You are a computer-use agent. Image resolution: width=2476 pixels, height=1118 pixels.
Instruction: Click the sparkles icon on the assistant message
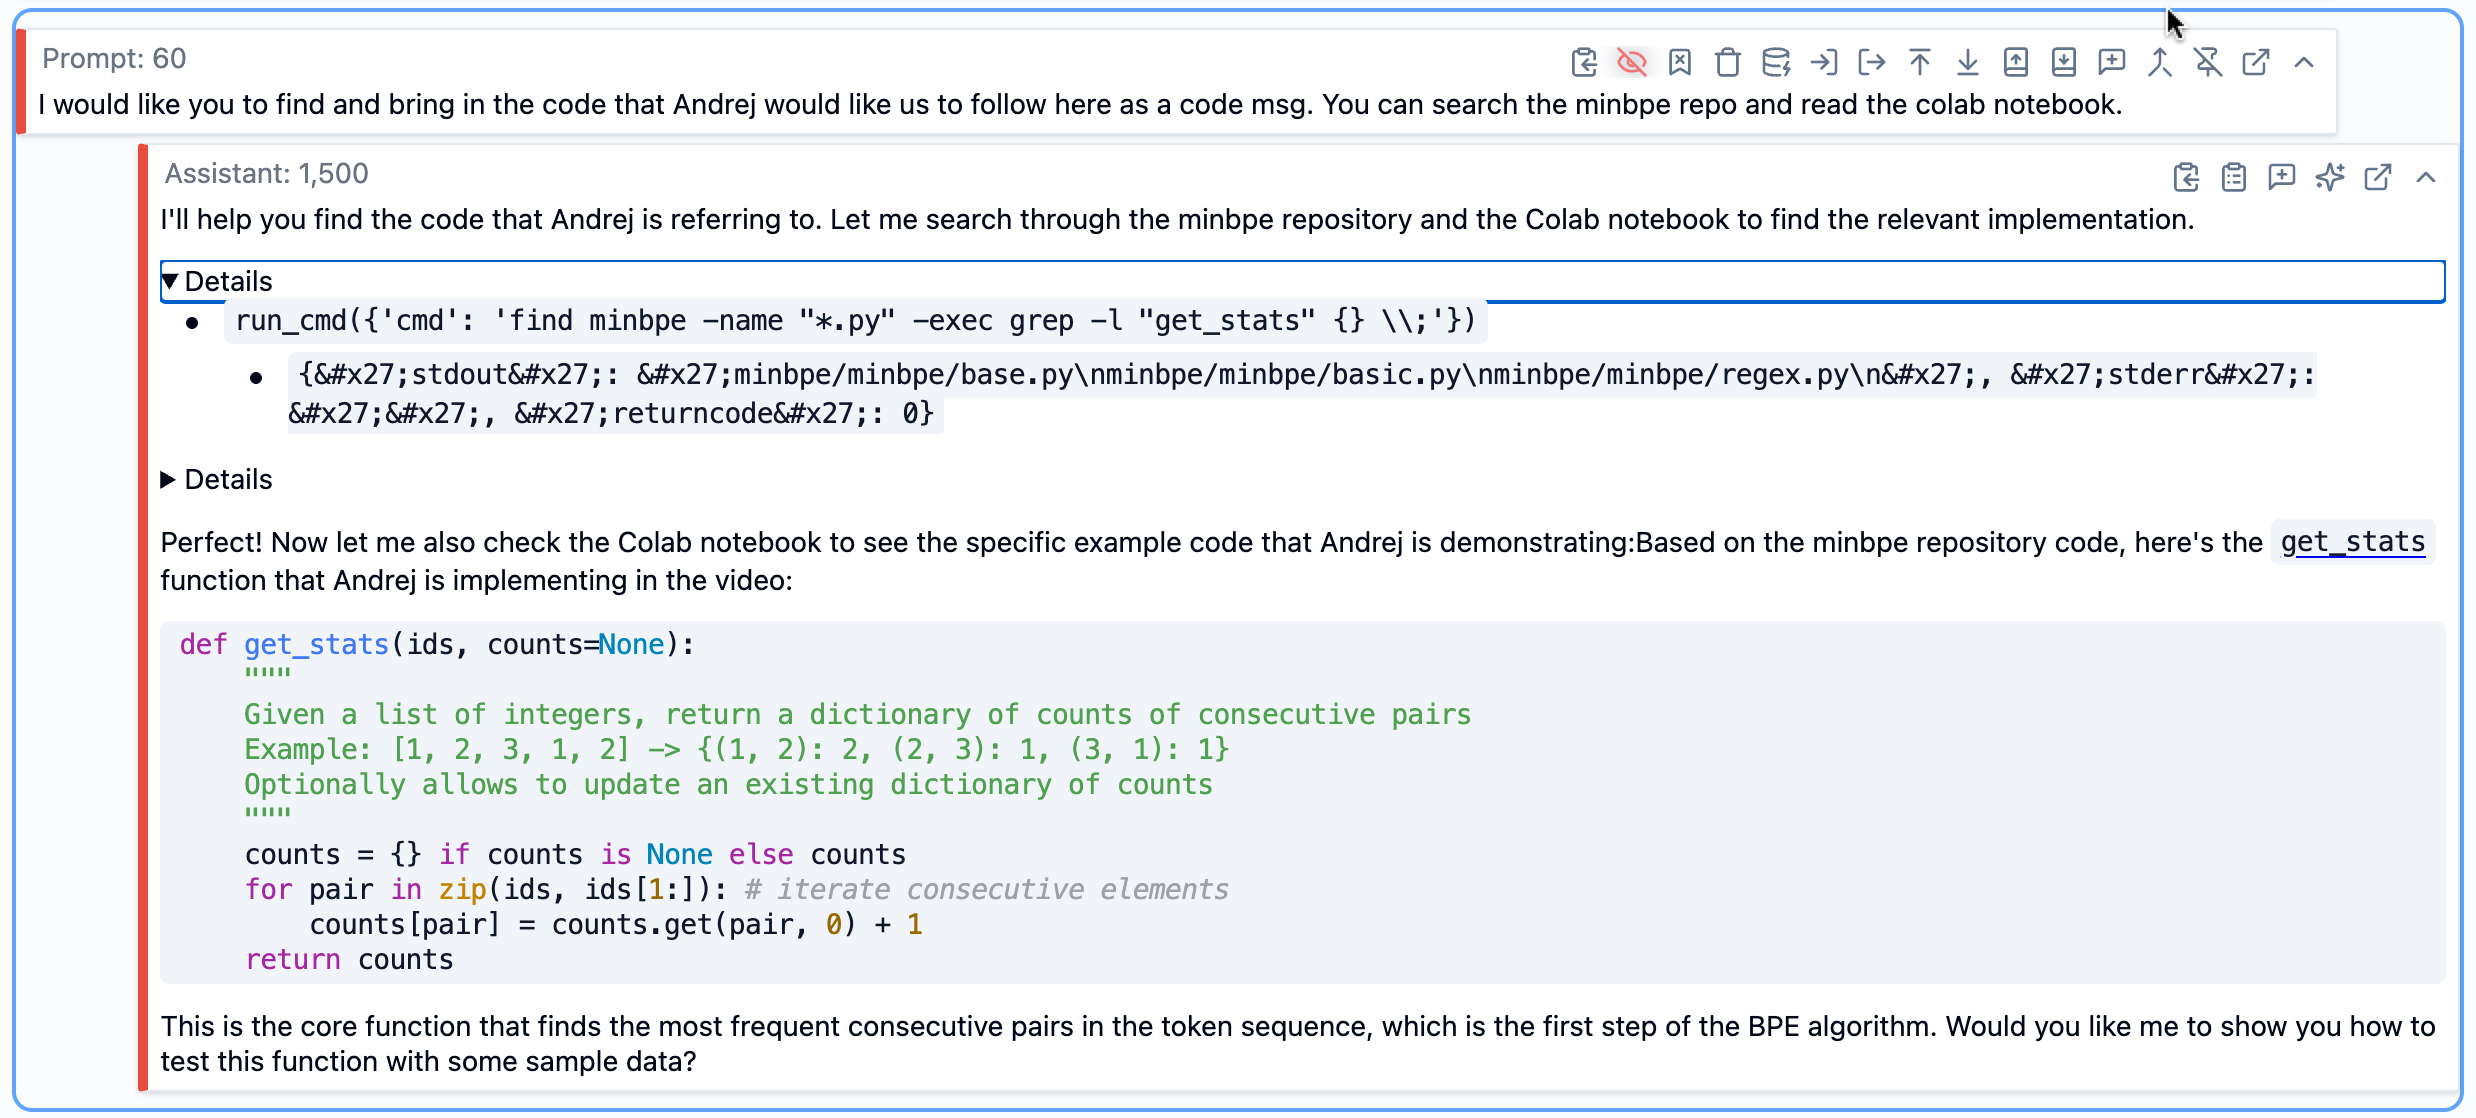coord(2329,177)
